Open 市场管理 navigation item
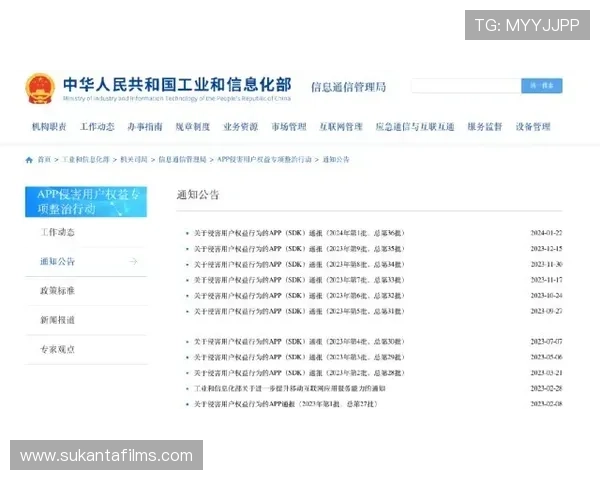Screen dimensions: 600x480 (289, 127)
